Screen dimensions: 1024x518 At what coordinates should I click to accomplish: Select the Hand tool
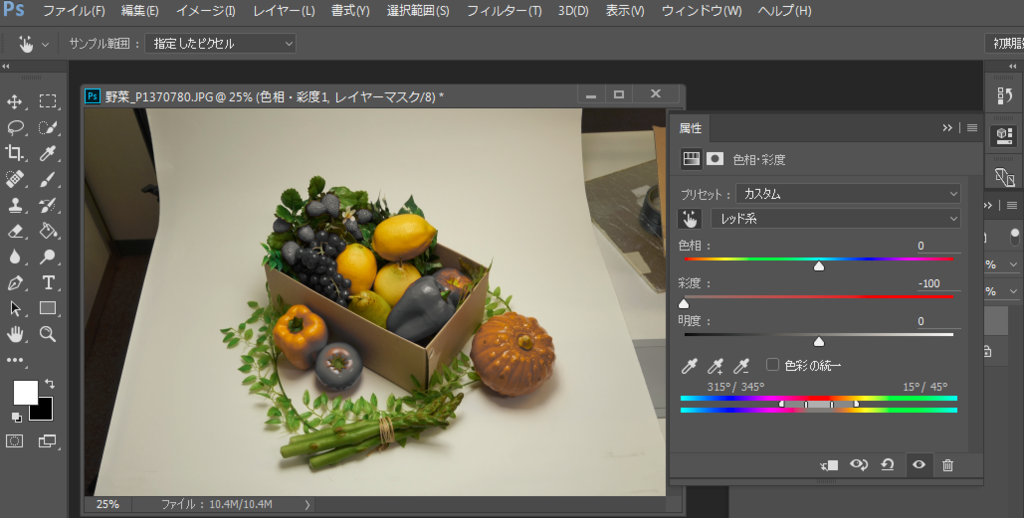coord(14,334)
